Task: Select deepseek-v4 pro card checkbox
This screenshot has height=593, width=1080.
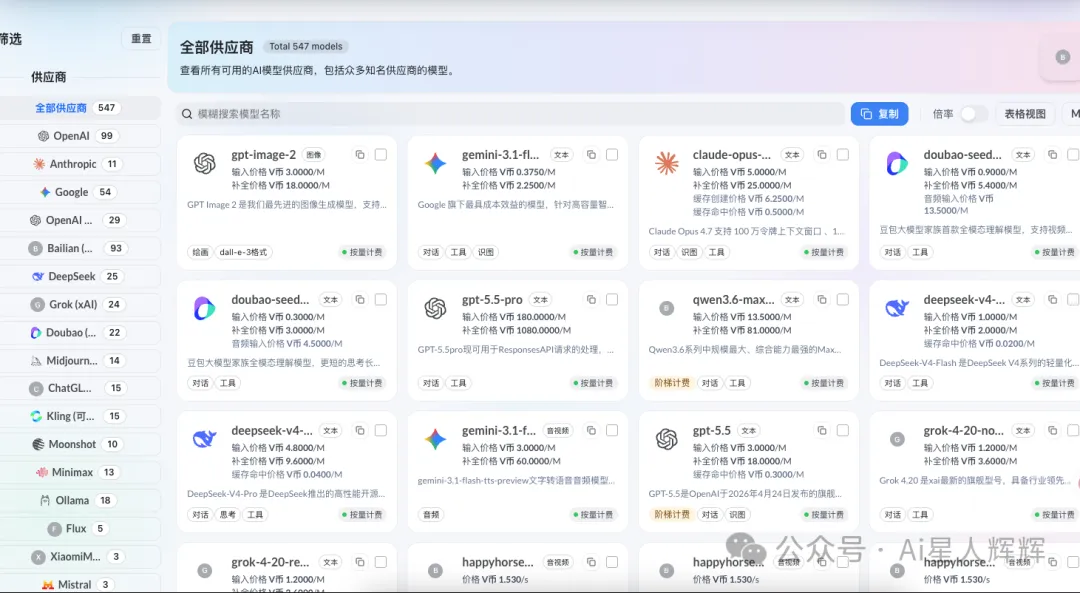Action: tap(380, 430)
